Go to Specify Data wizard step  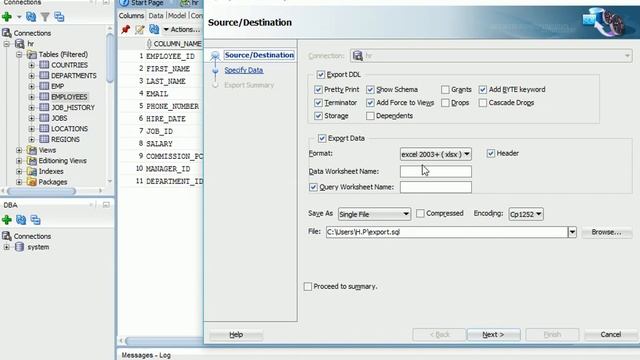(244, 70)
